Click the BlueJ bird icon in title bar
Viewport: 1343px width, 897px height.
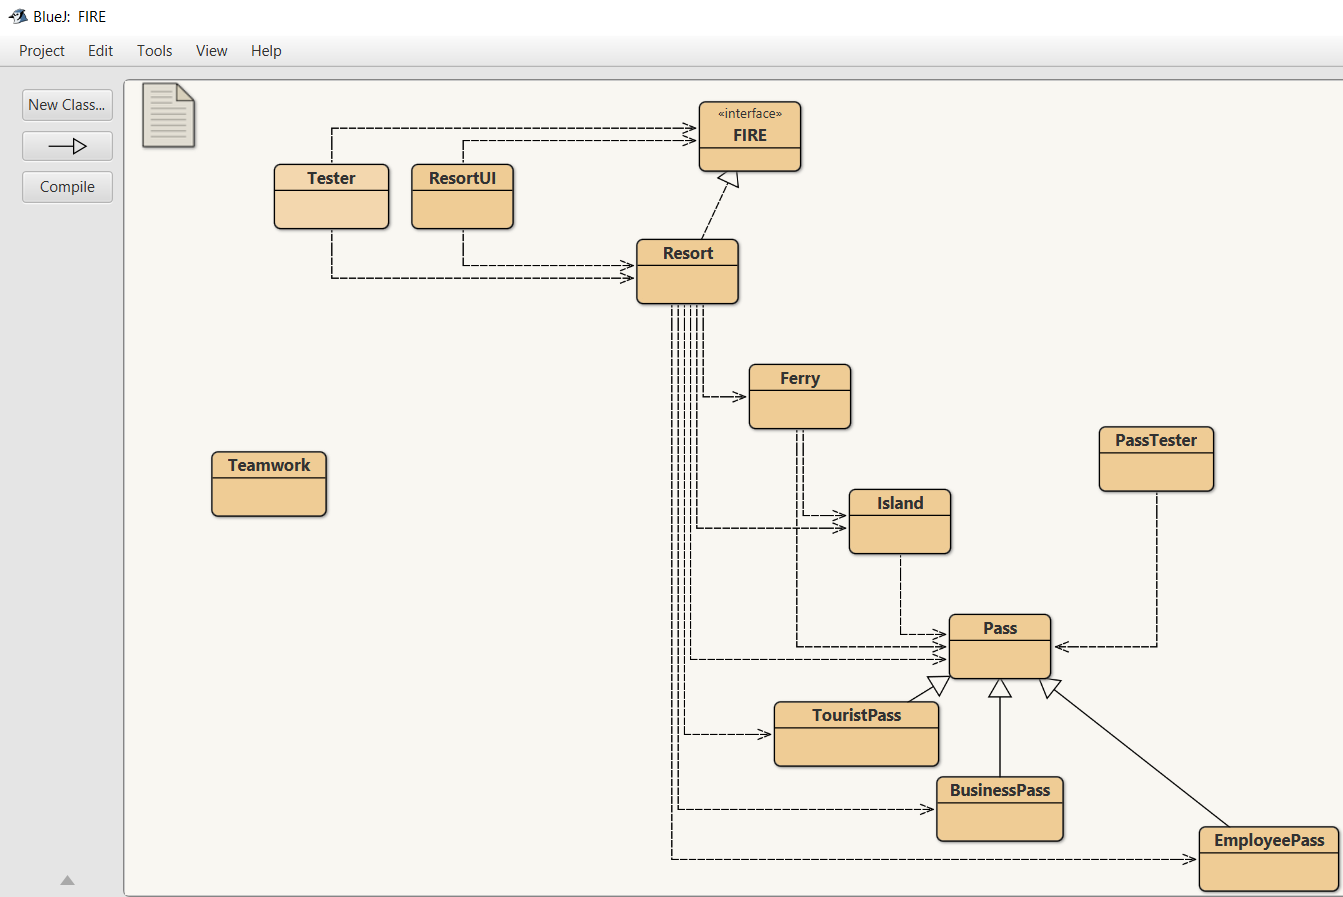click(17, 16)
